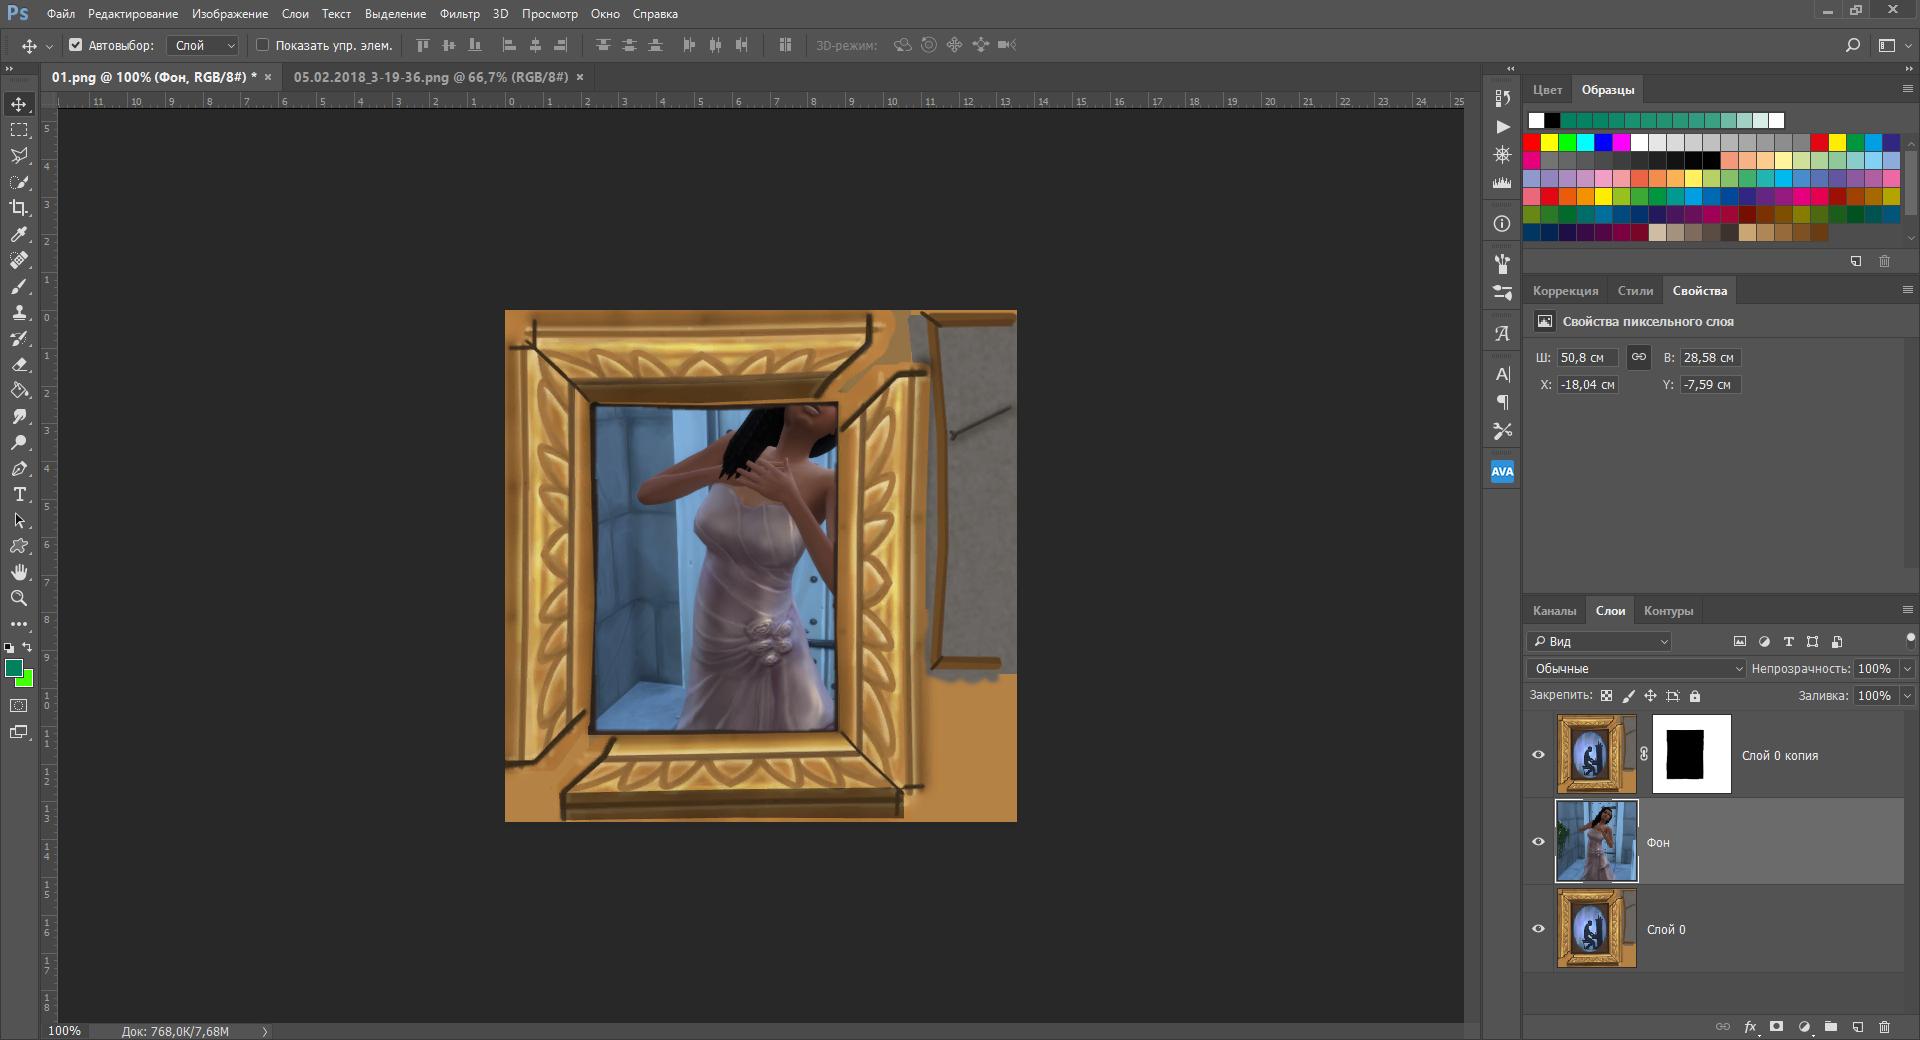Image resolution: width=1920 pixels, height=1040 pixels.
Task: Select the Zoom tool in toolbar
Action: click(19, 598)
